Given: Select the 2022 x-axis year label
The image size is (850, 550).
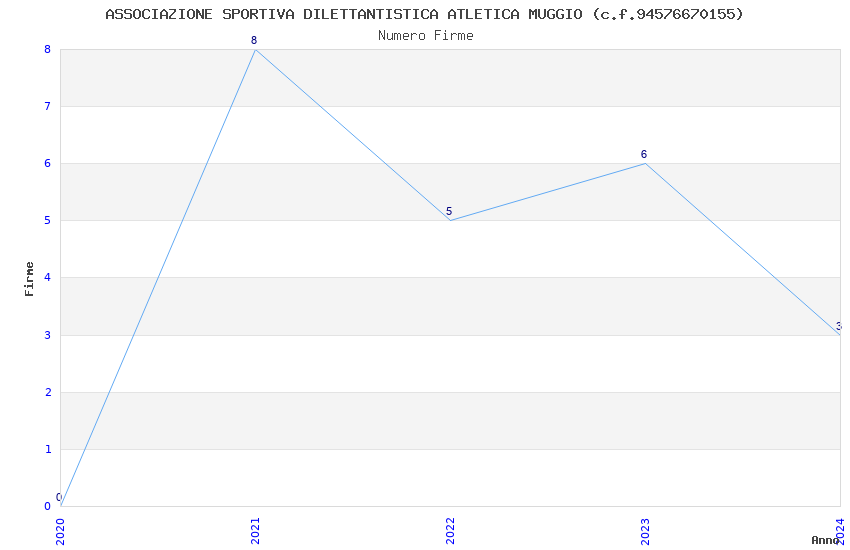Looking at the screenshot, I should click(x=450, y=530).
